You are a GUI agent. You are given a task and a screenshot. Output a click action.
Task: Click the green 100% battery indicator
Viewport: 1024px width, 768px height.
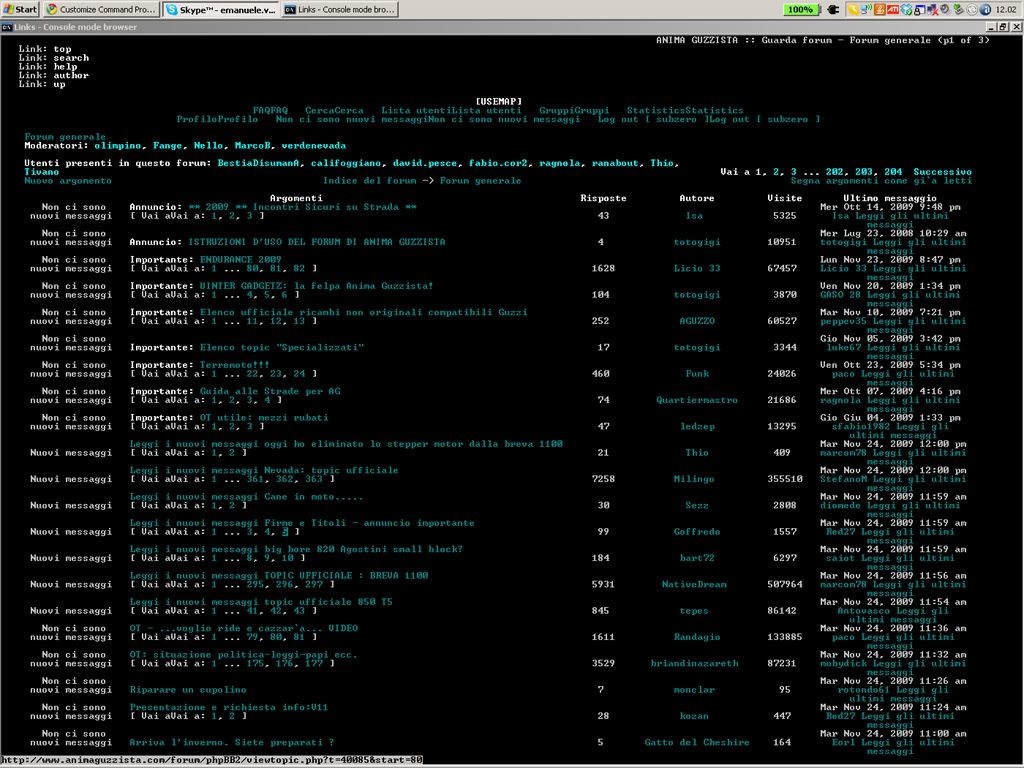point(799,9)
